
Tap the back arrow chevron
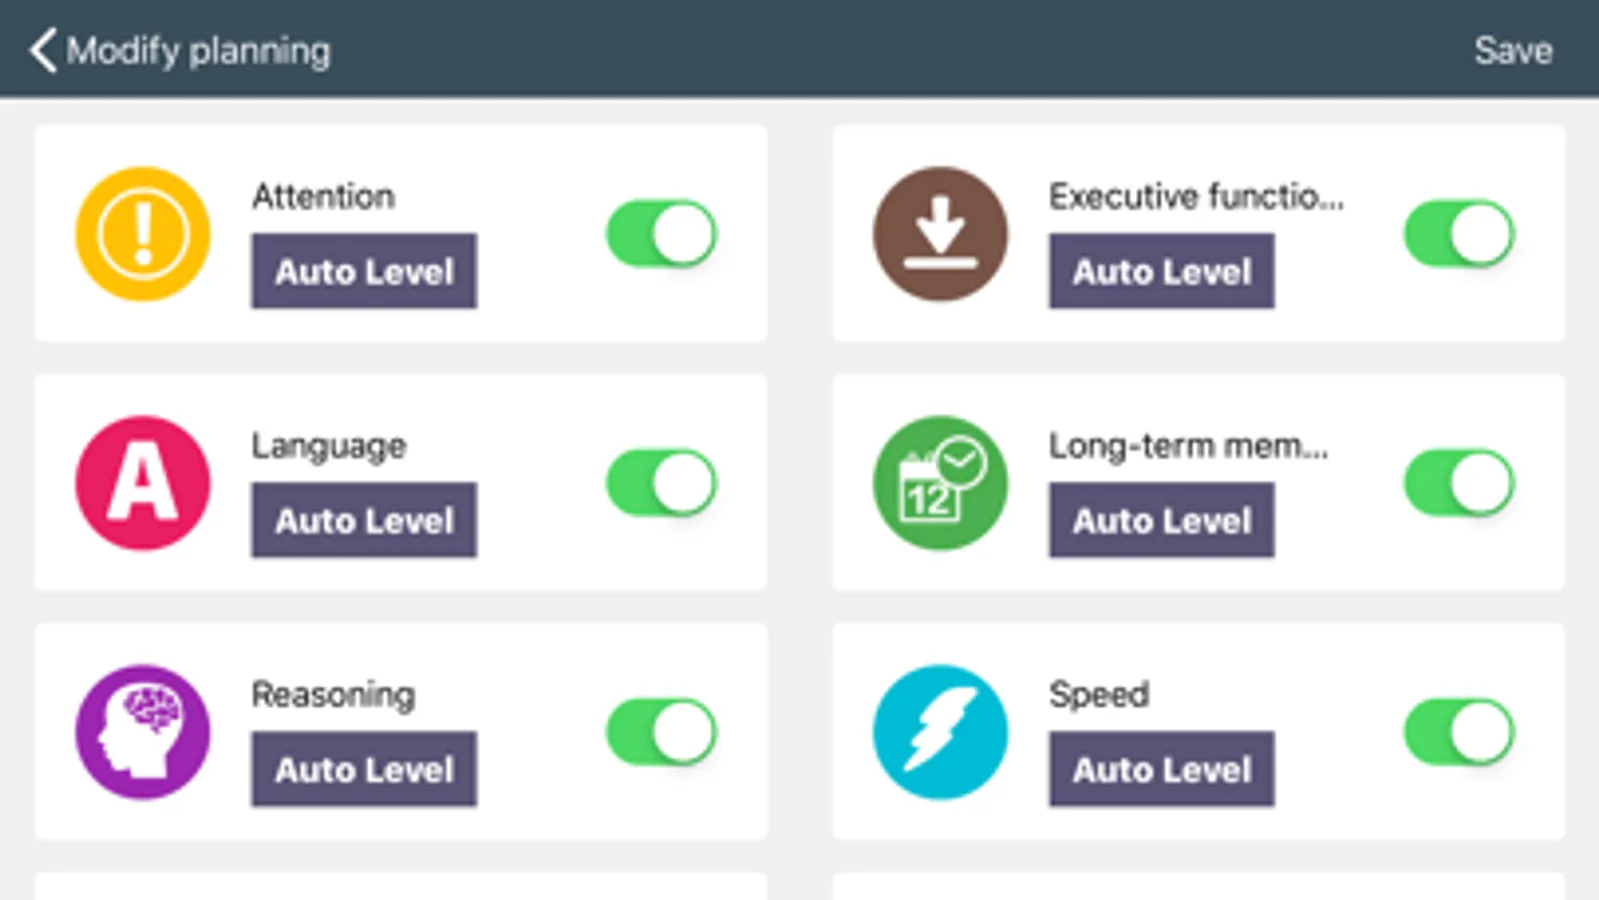tap(42, 50)
